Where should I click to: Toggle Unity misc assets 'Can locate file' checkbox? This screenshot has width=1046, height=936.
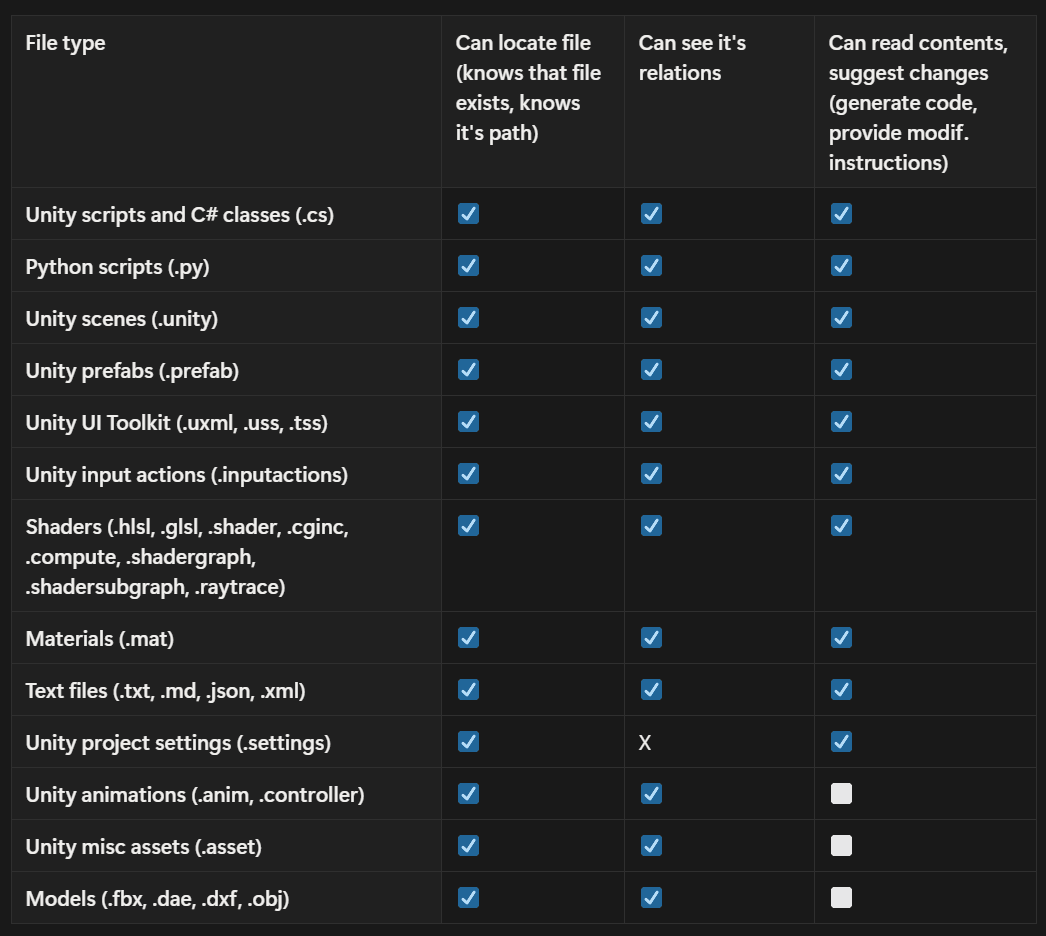coord(468,845)
